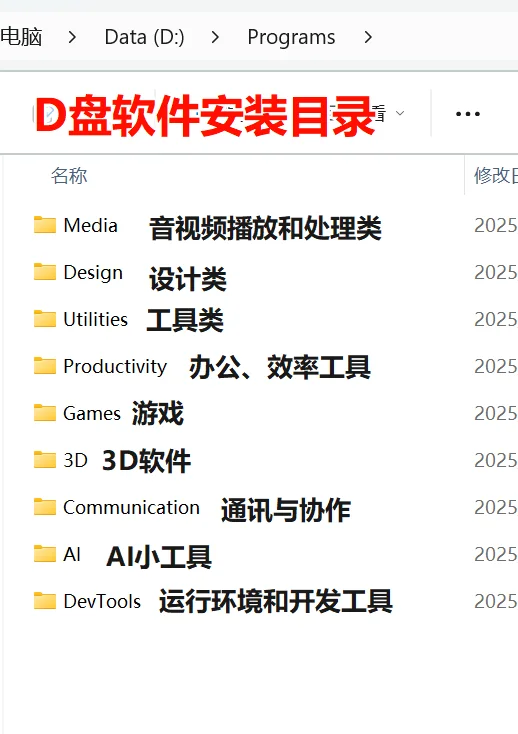The image size is (518, 734).
Task: Click the Games folder icon
Action: pyautogui.click(x=45, y=413)
